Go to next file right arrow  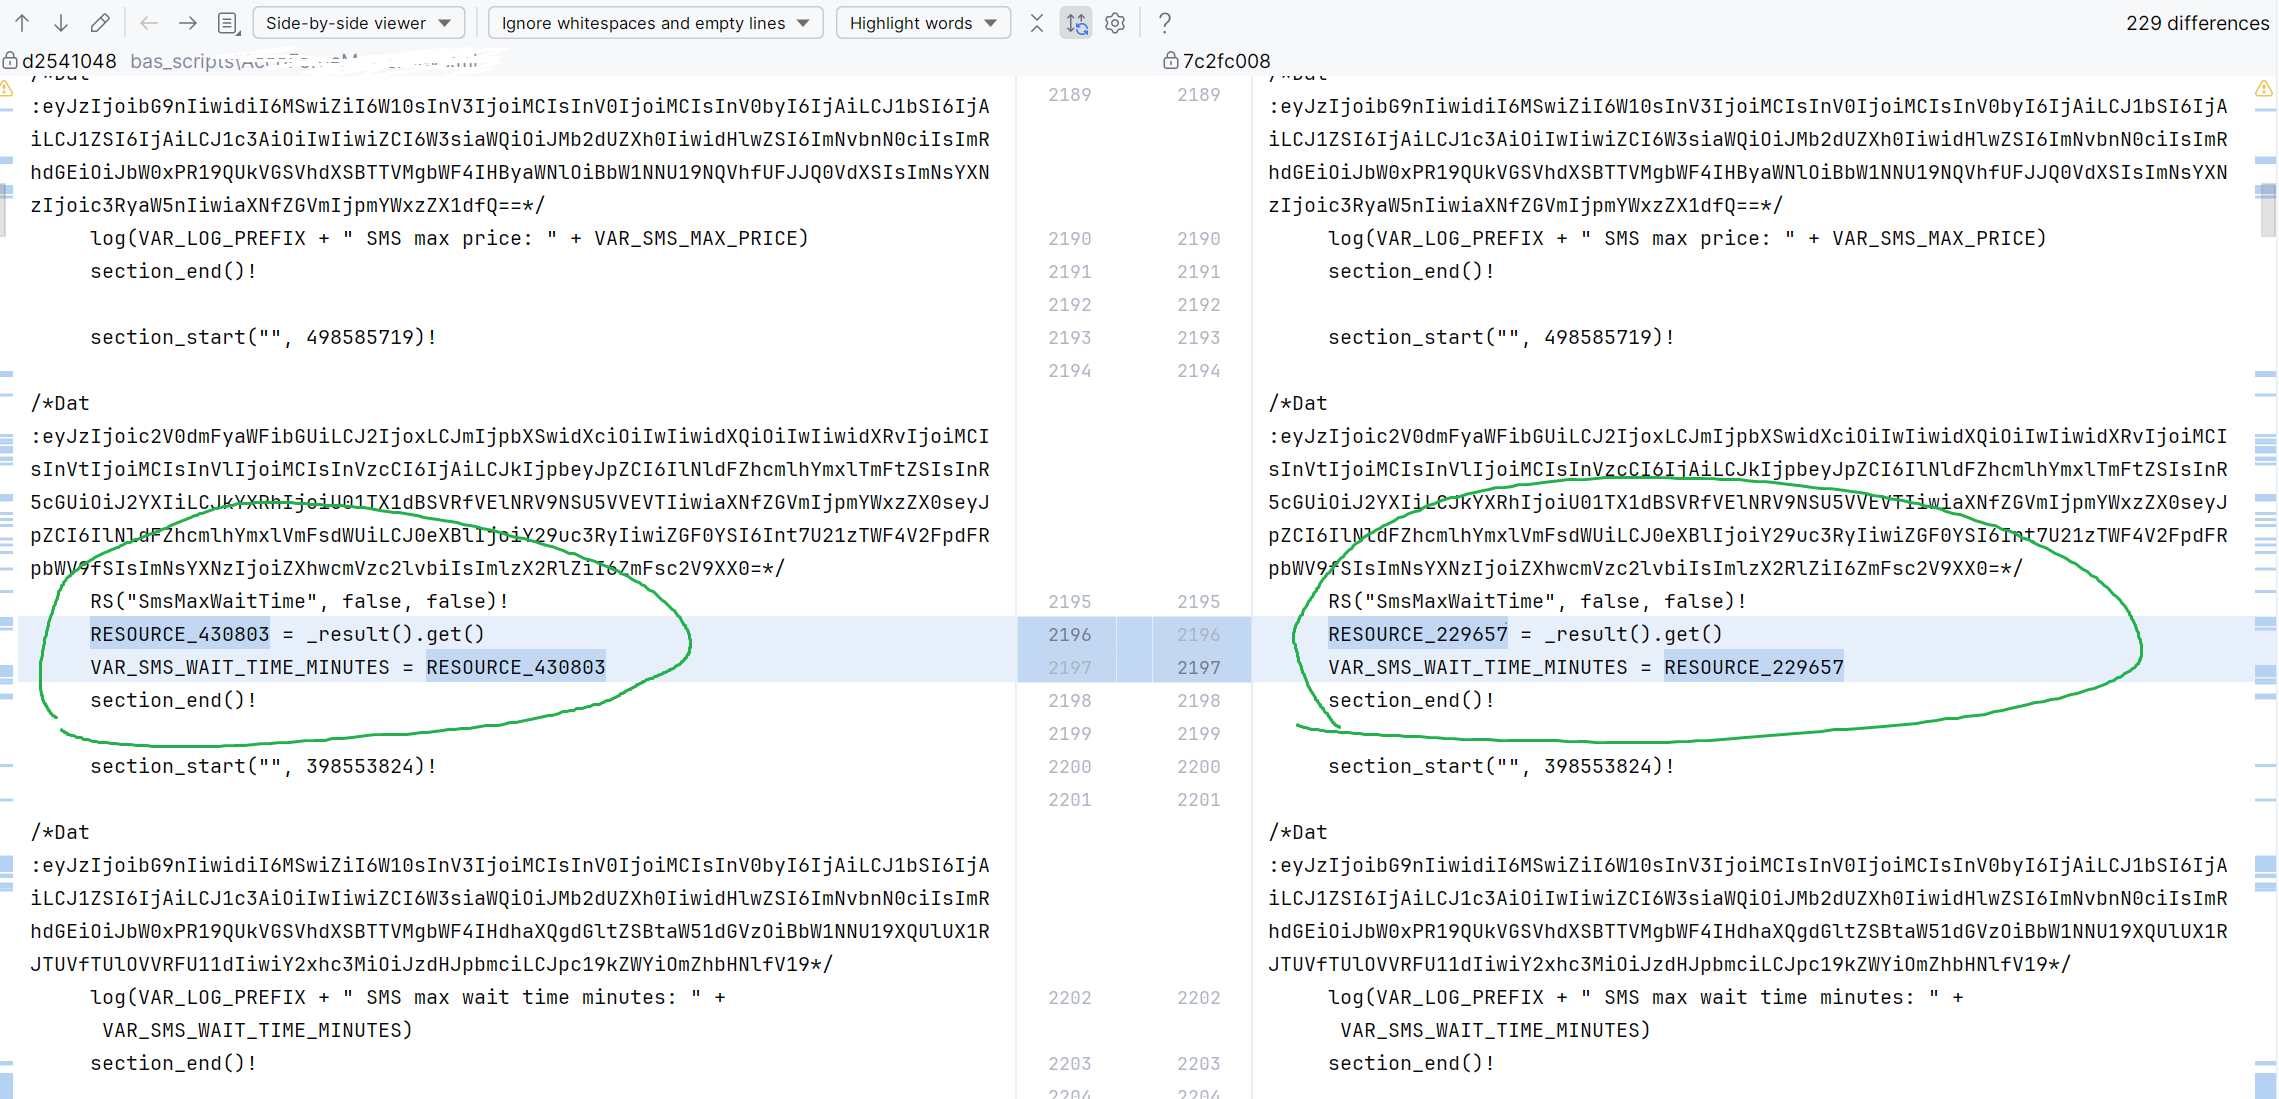point(187,22)
